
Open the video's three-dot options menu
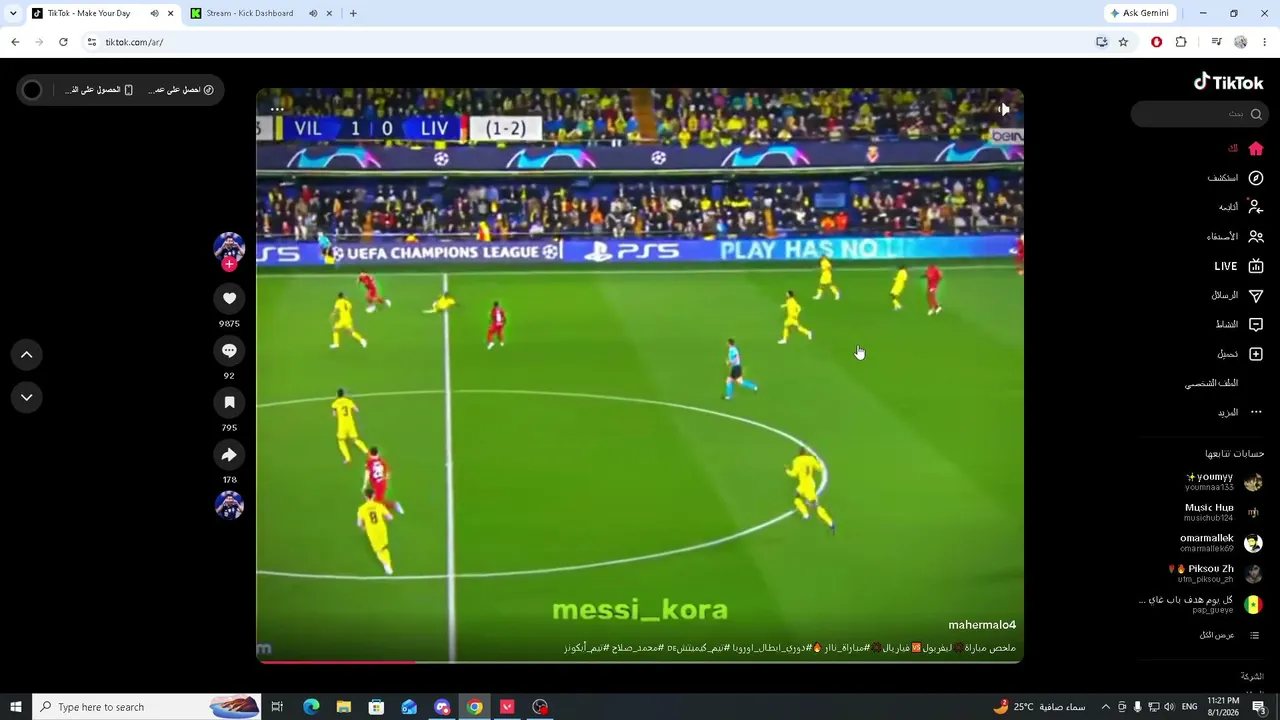pos(277,109)
